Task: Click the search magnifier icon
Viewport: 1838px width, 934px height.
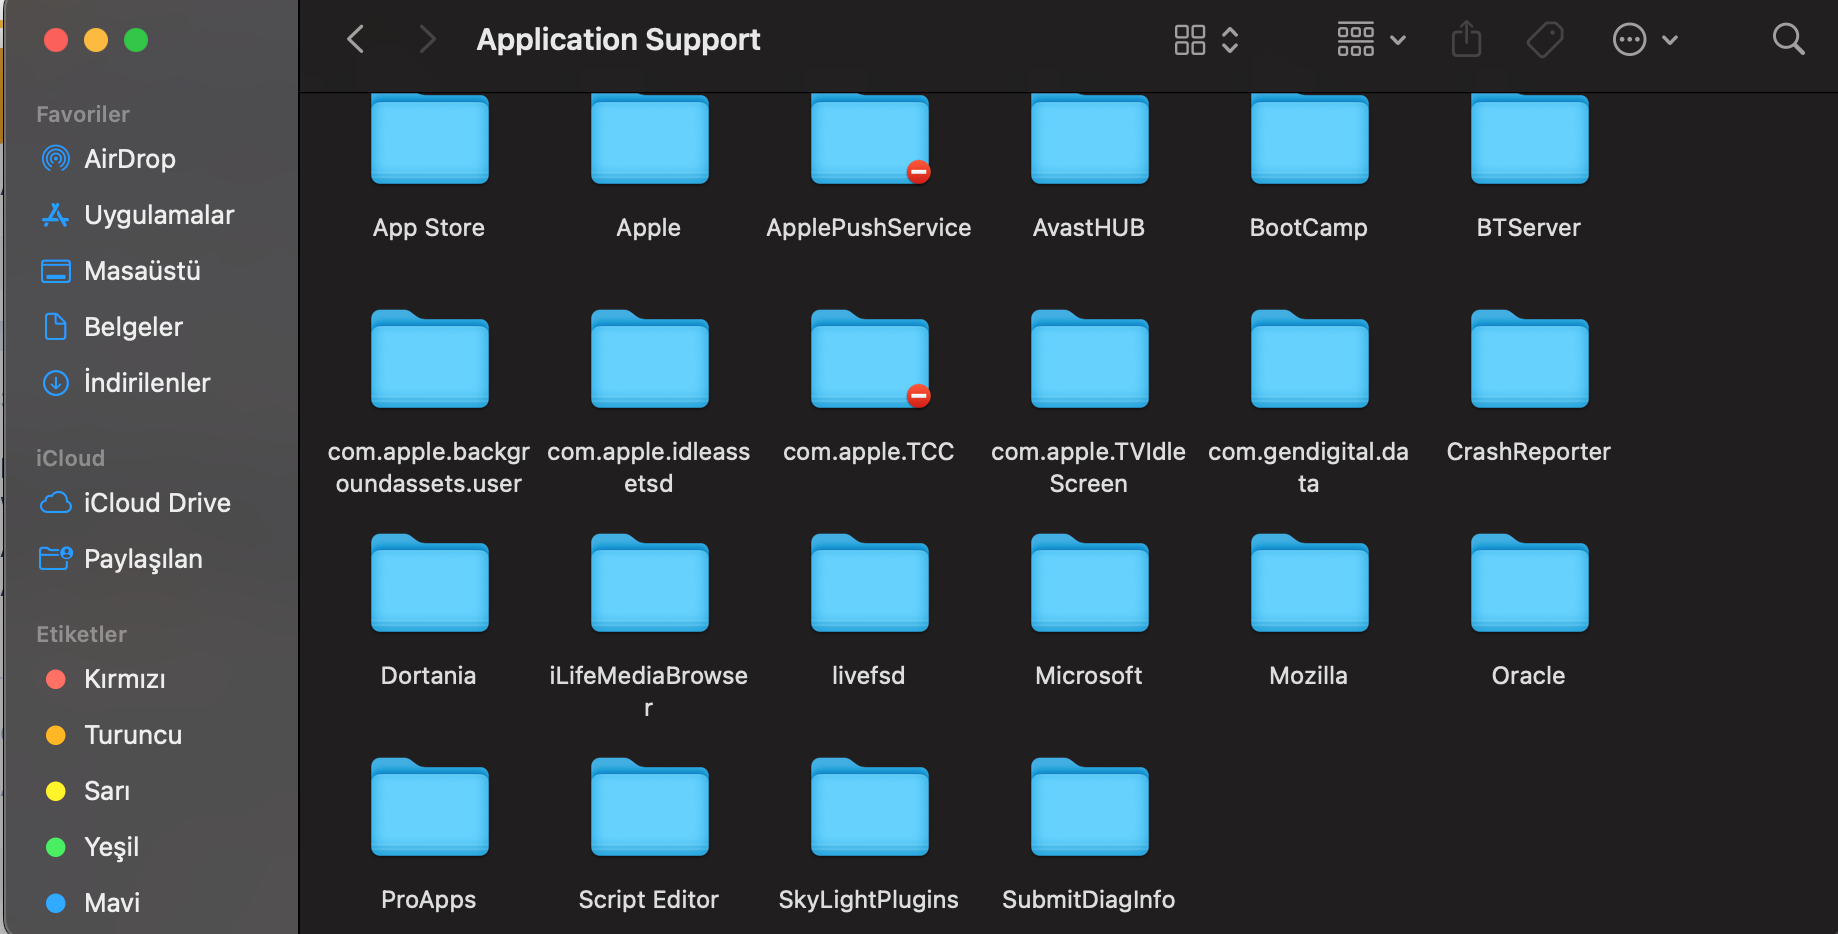Action: pyautogui.click(x=1787, y=40)
